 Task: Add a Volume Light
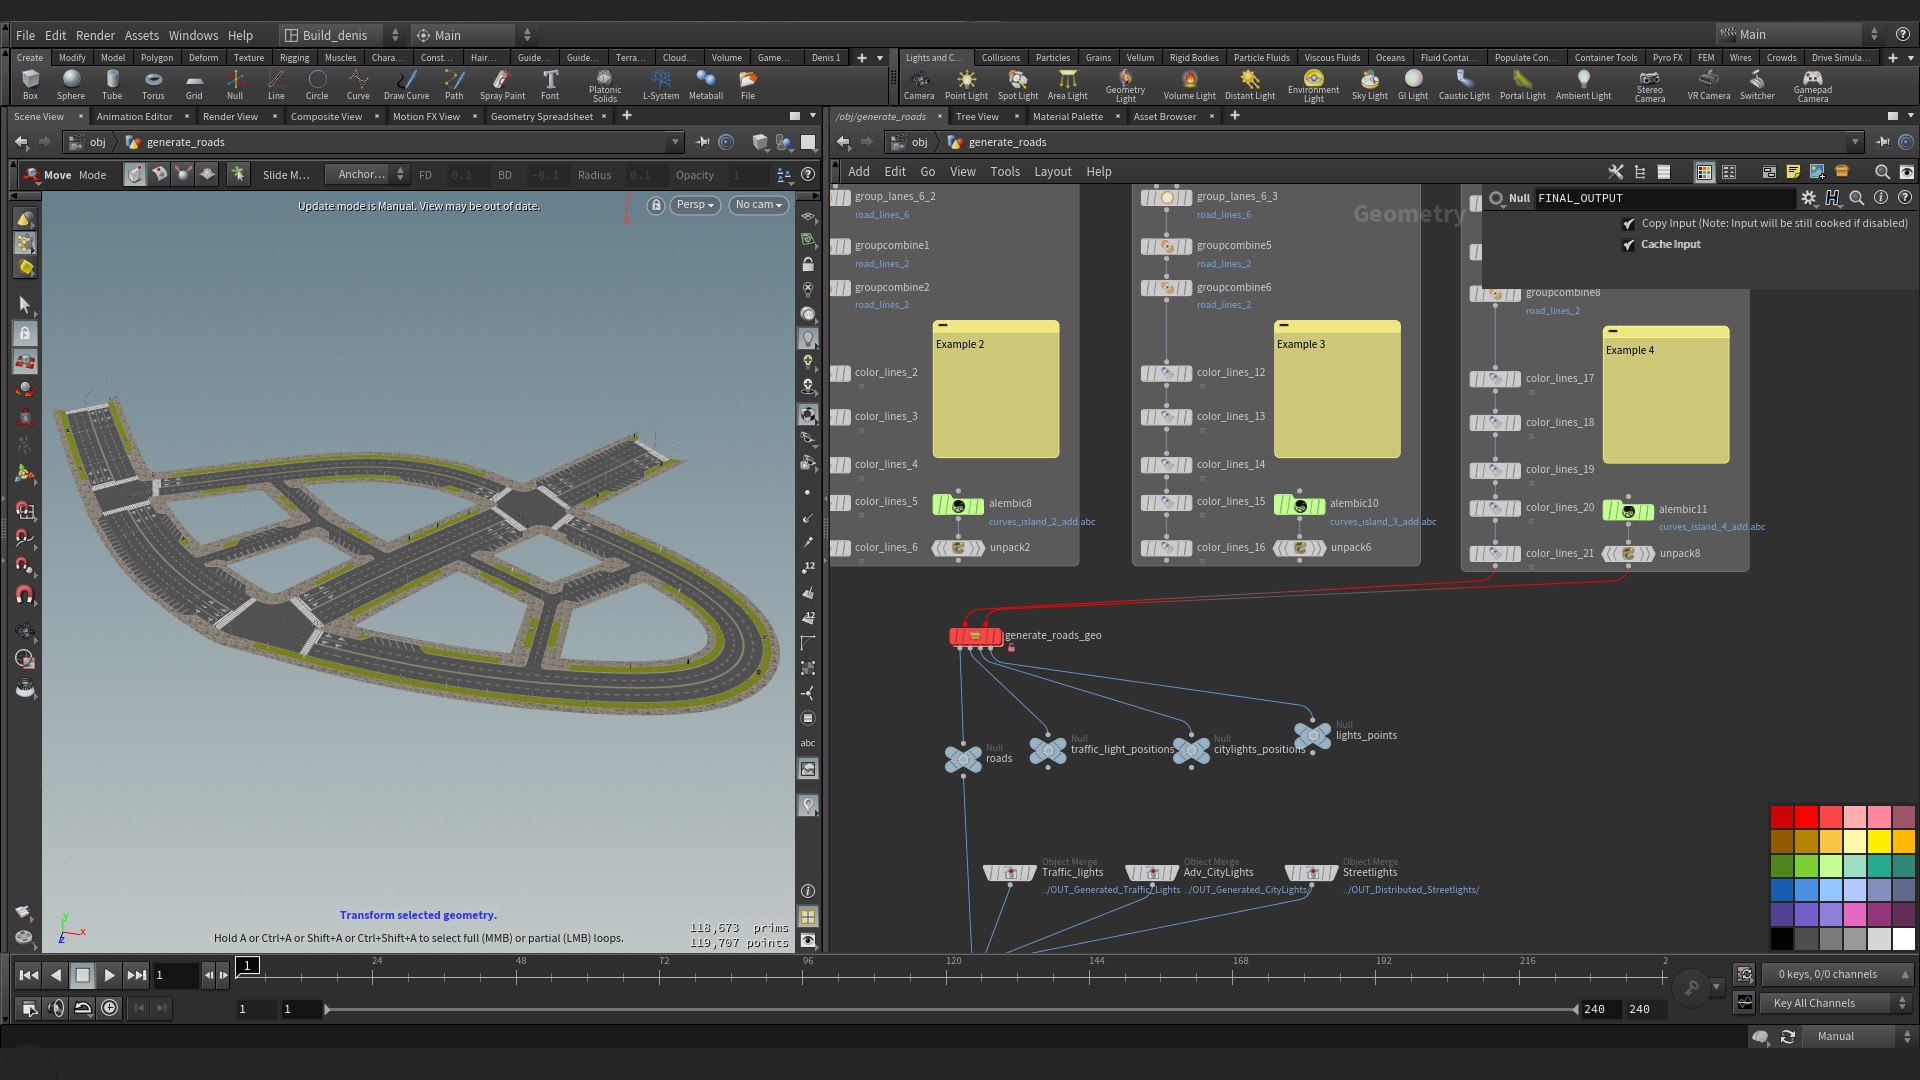tap(1190, 84)
